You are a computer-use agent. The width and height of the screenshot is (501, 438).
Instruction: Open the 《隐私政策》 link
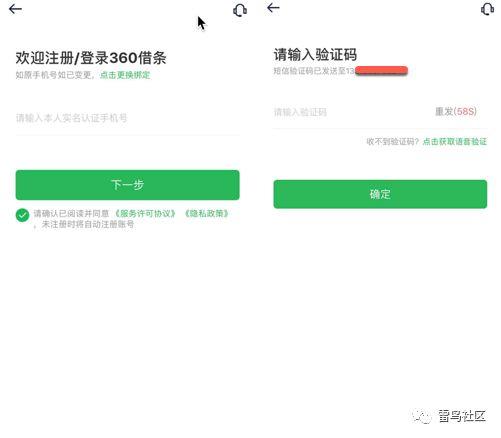pos(207,213)
